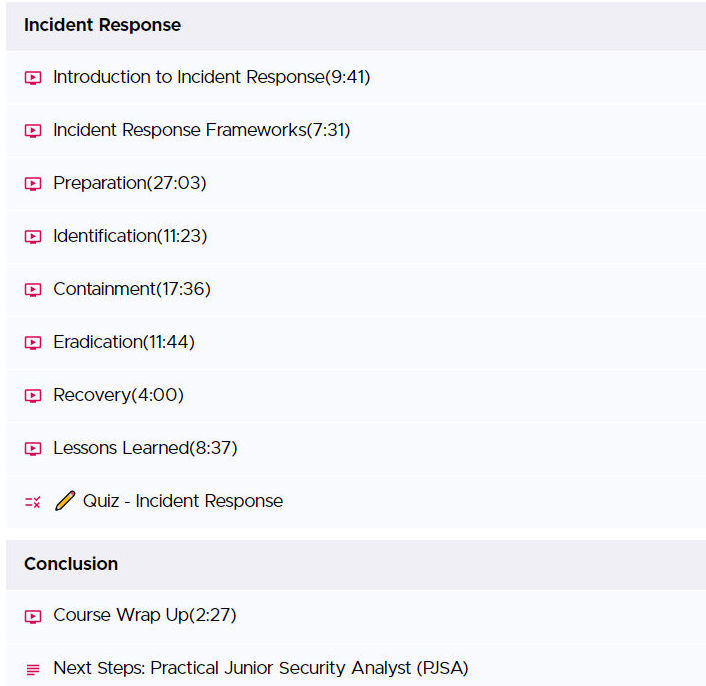Open Containment(17:36) lesson title

click(132, 289)
